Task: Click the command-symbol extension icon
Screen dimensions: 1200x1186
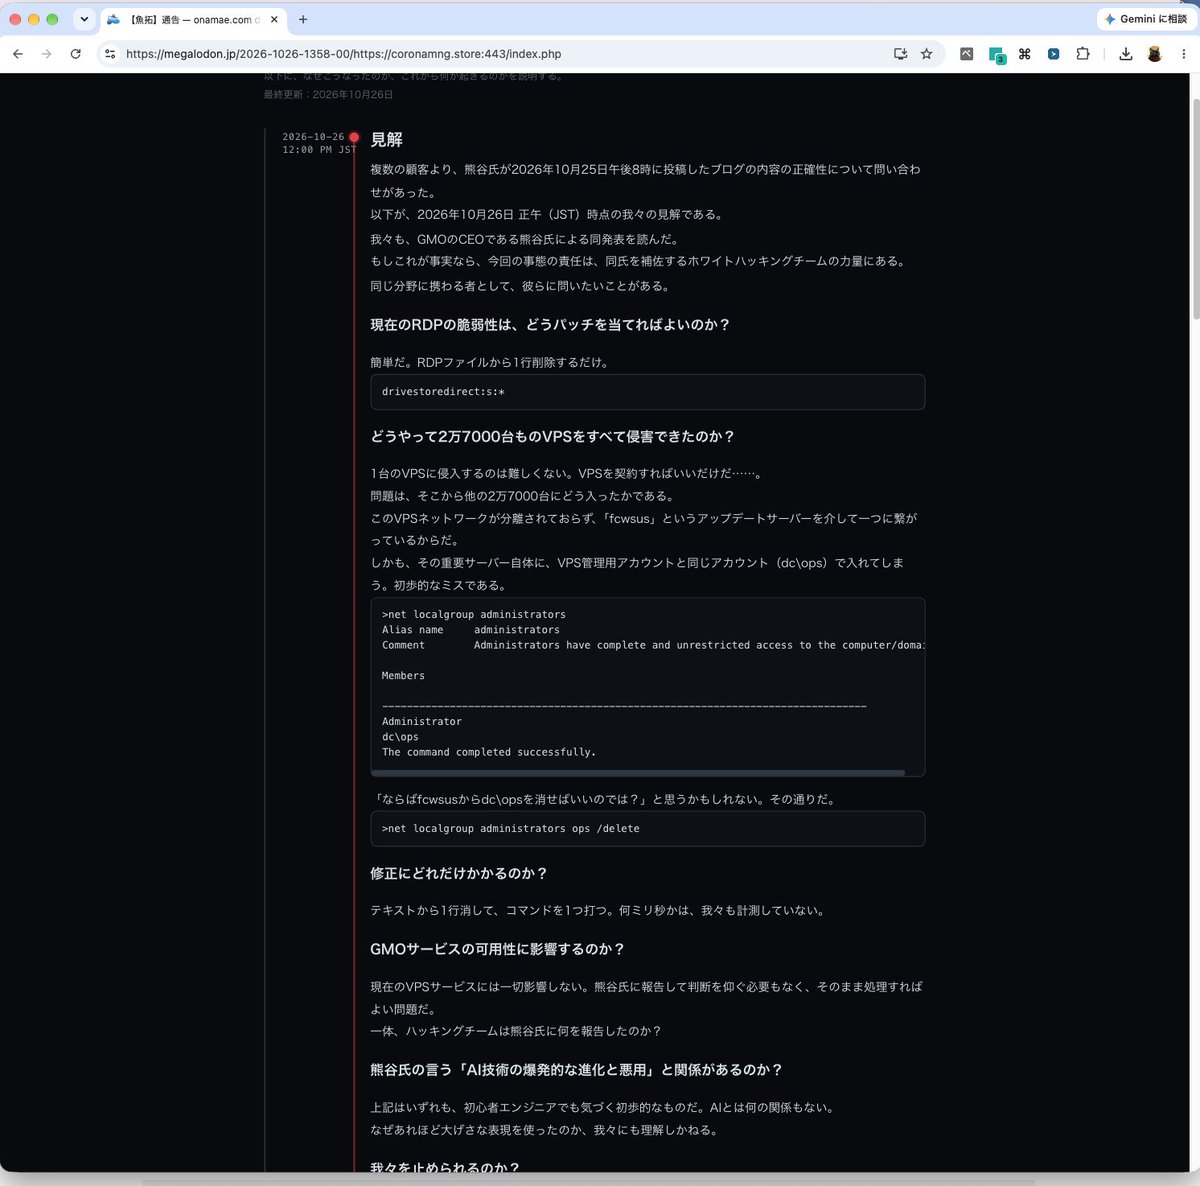Action: click(1024, 54)
